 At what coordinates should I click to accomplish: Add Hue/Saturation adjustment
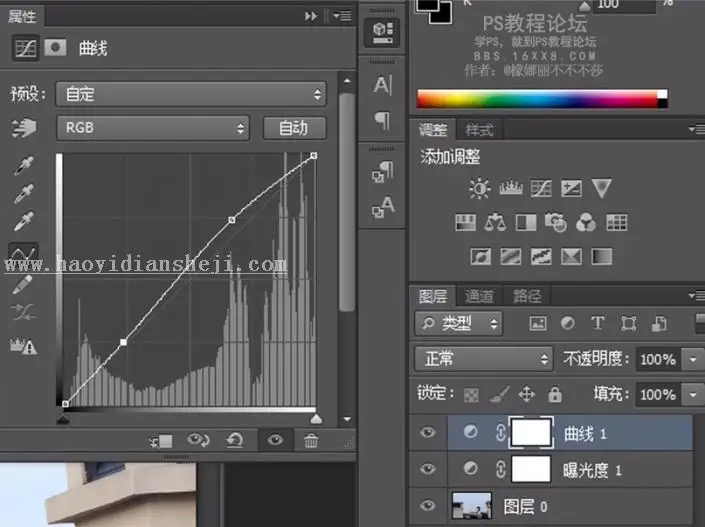[x=465, y=223]
